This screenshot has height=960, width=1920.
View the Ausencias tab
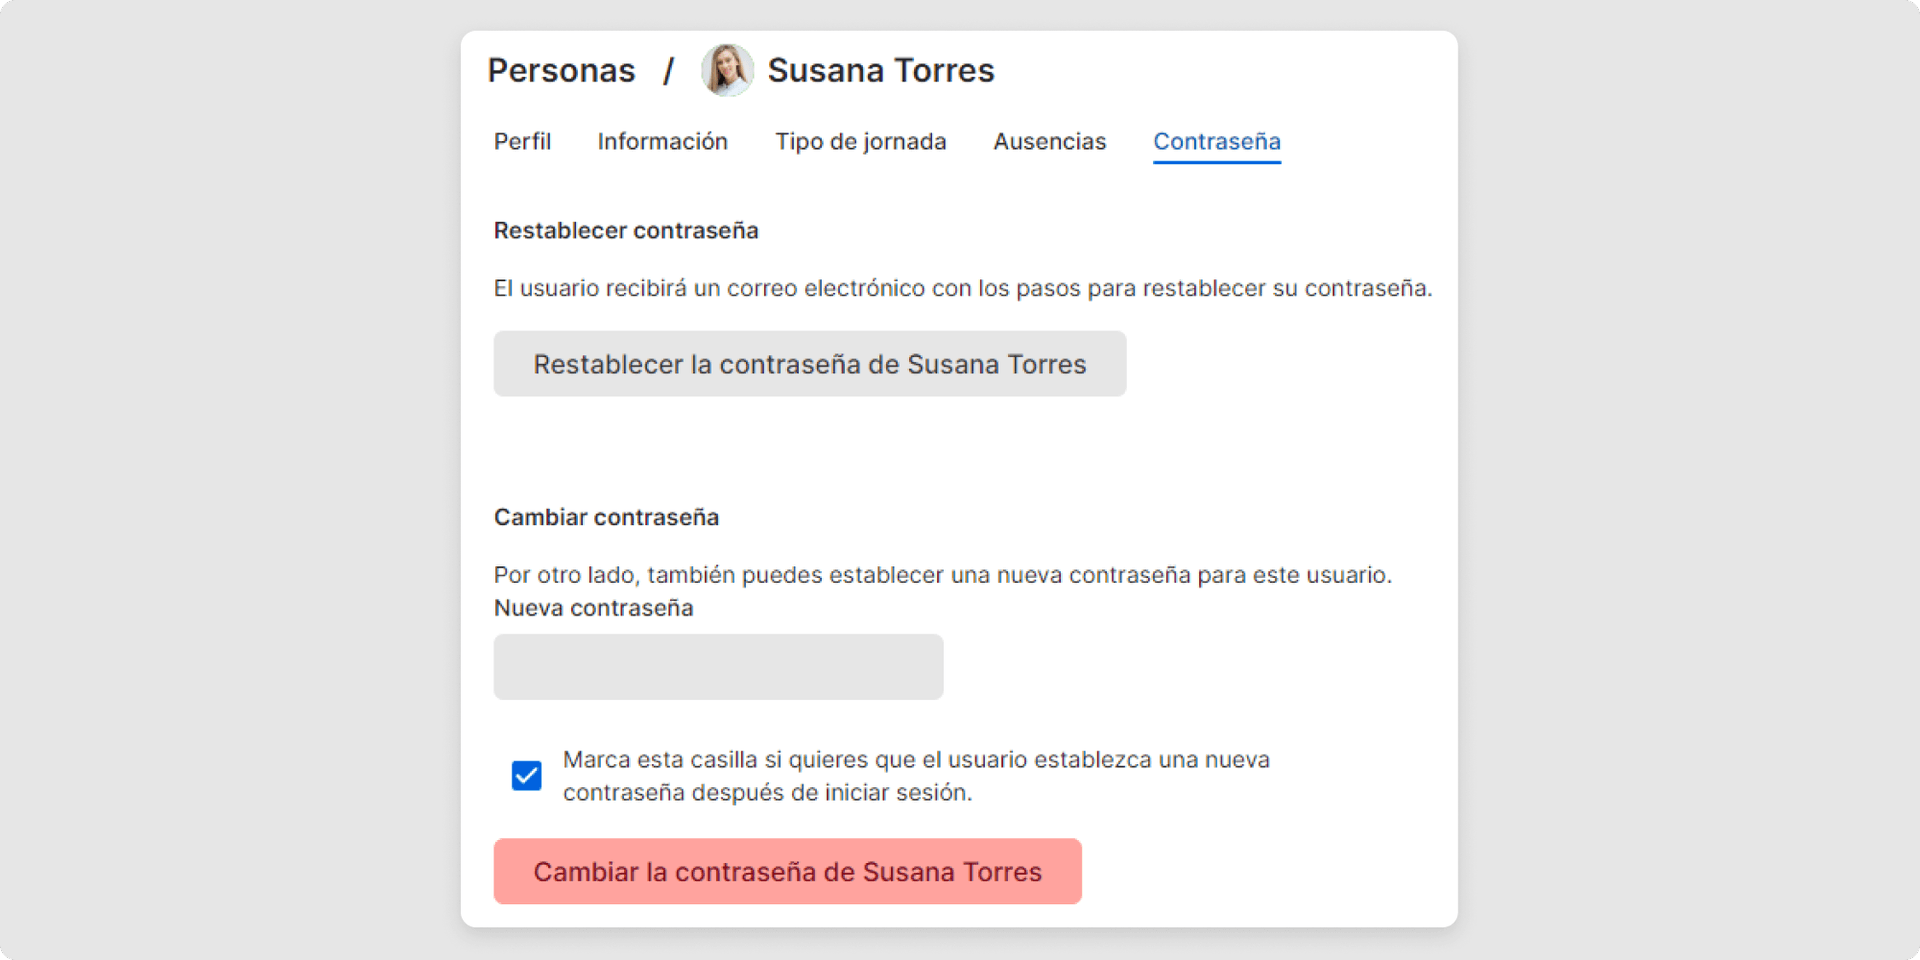1049,142
